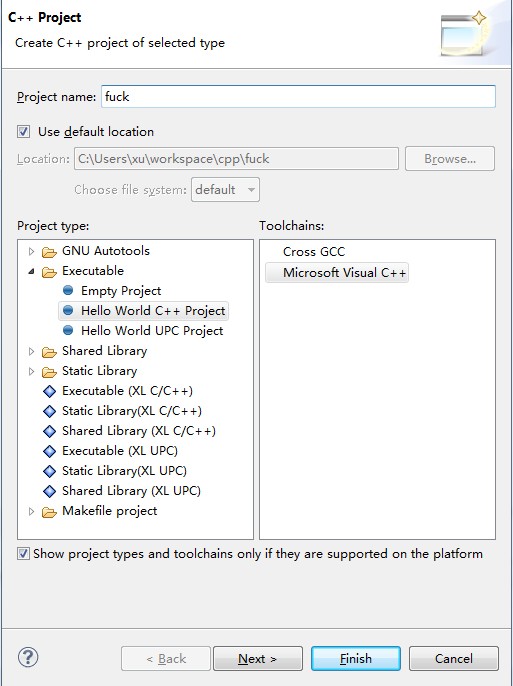The width and height of the screenshot is (513, 686).
Task: Pick the Static Library(XL UPC) diamond icon
Action: pyautogui.click(x=49, y=471)
